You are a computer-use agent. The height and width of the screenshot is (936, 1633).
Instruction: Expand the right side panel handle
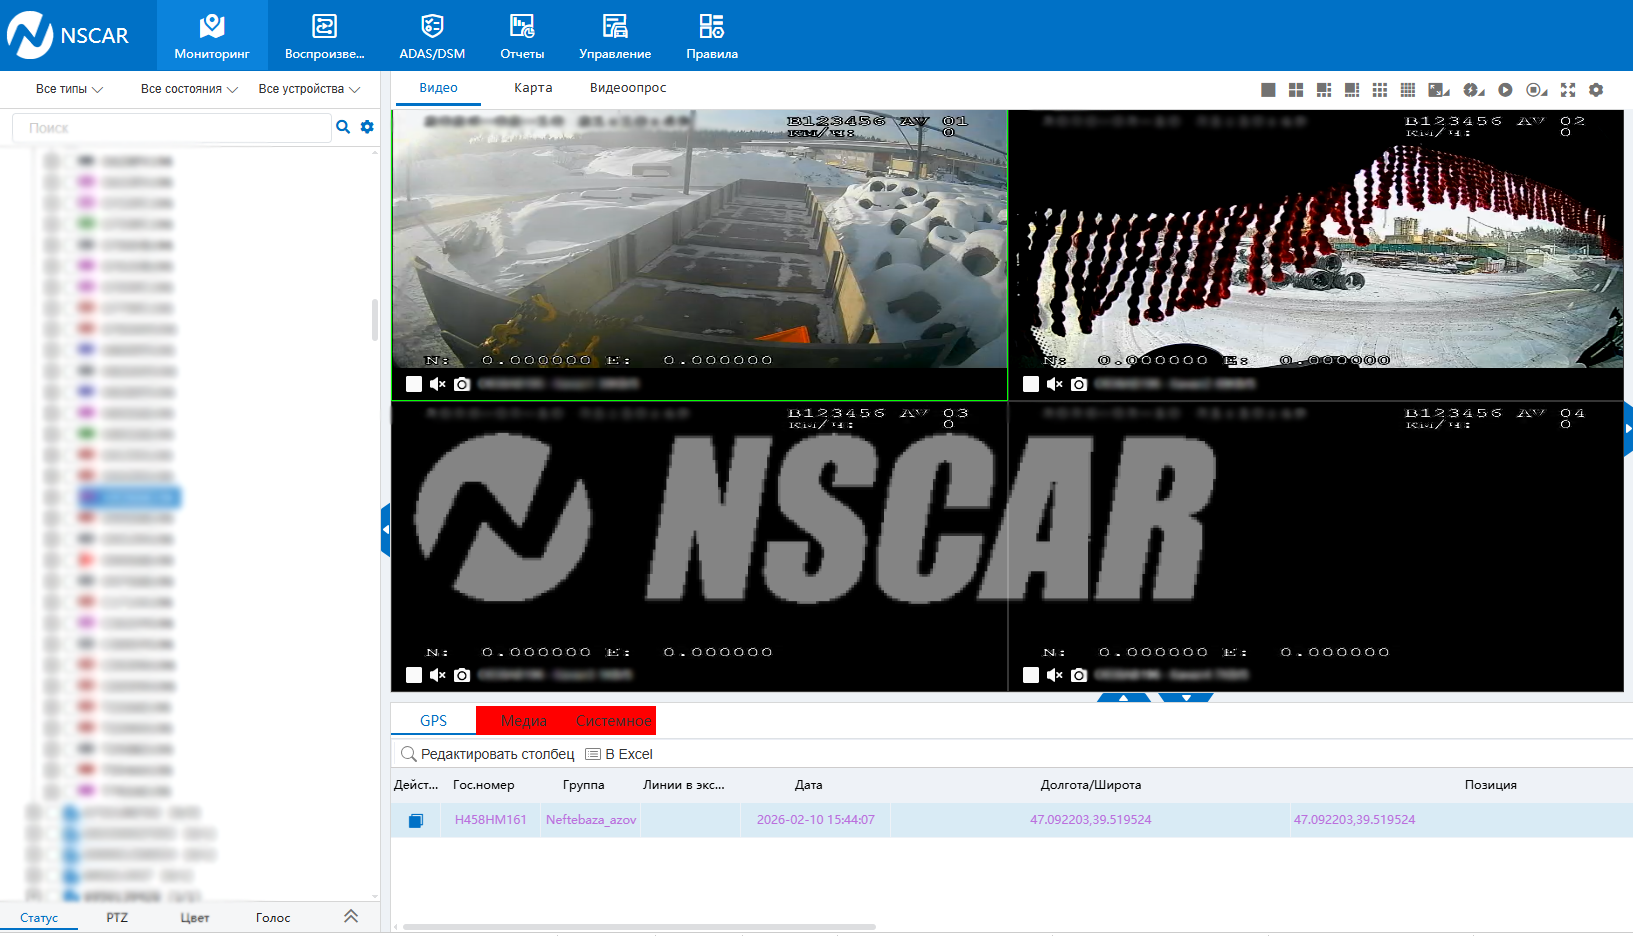1628,428
